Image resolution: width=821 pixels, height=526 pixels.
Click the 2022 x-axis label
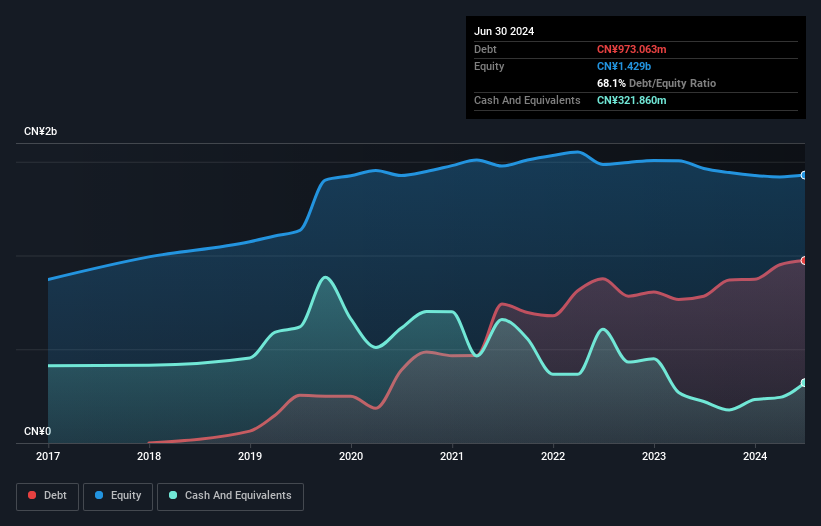pos(553,456)
